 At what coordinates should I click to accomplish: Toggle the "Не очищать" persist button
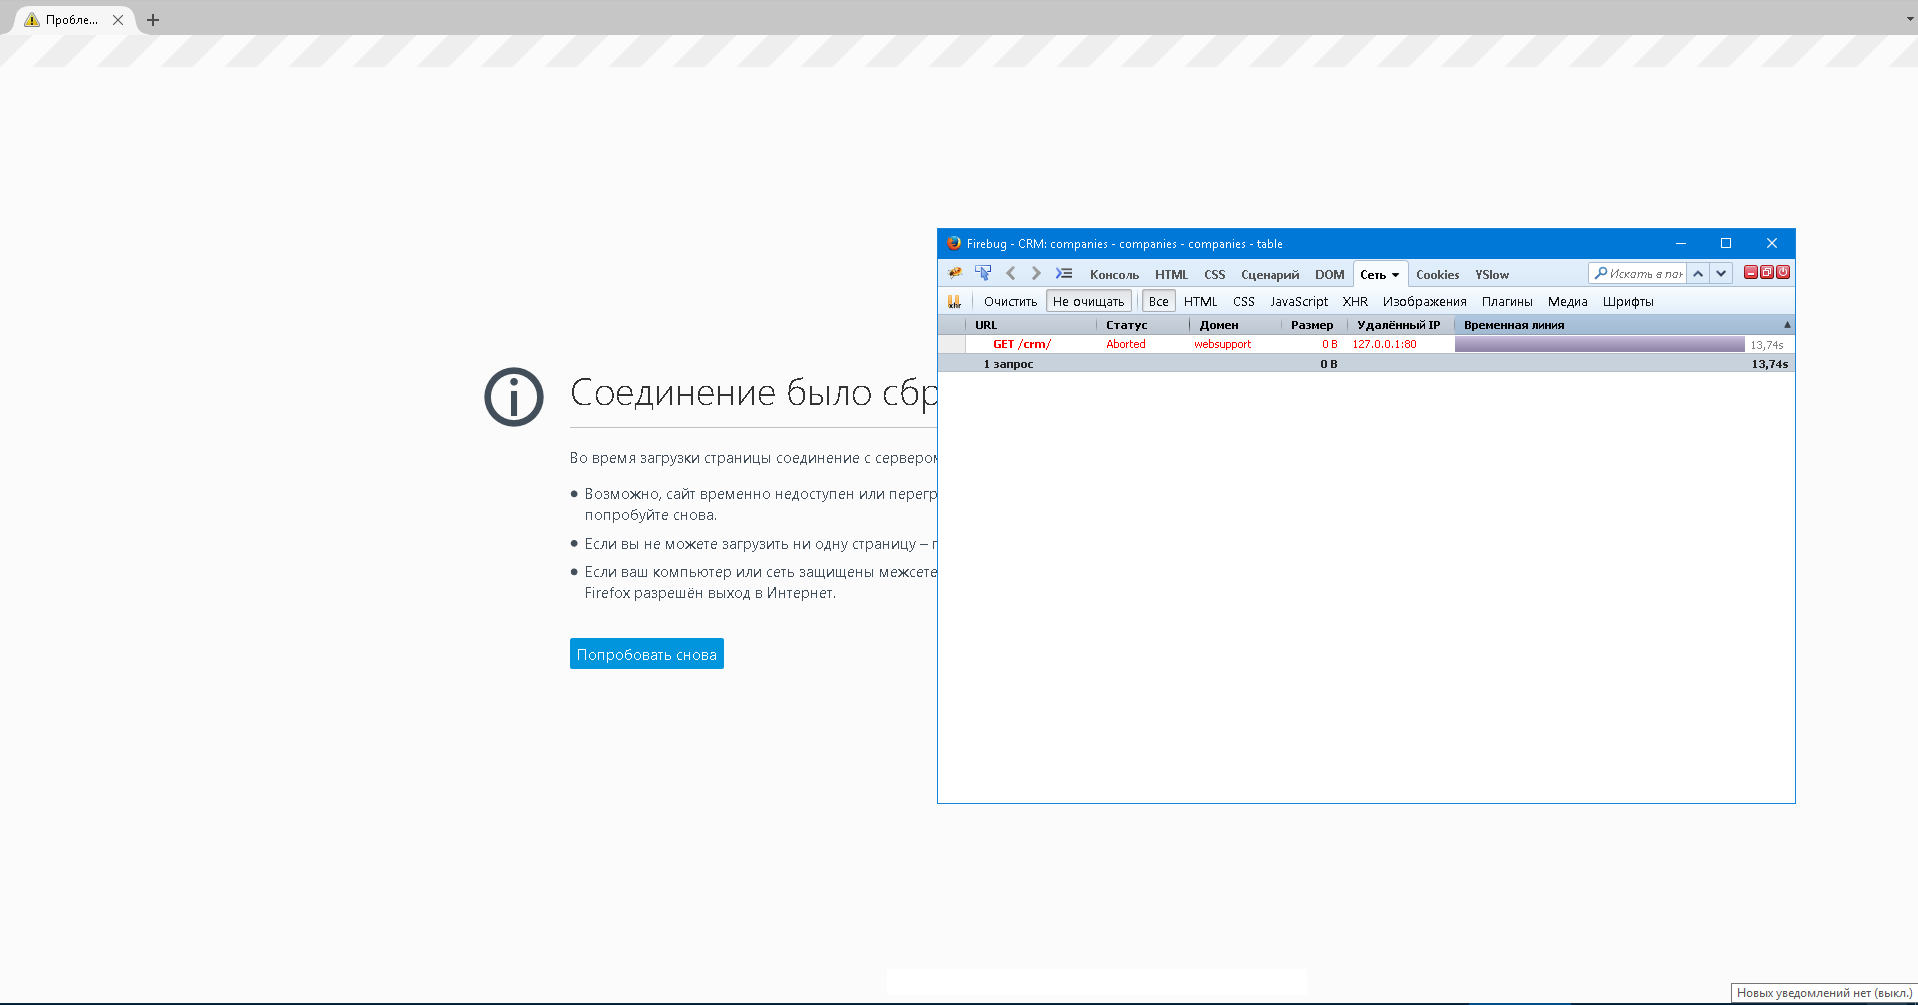pos(1088,301)
